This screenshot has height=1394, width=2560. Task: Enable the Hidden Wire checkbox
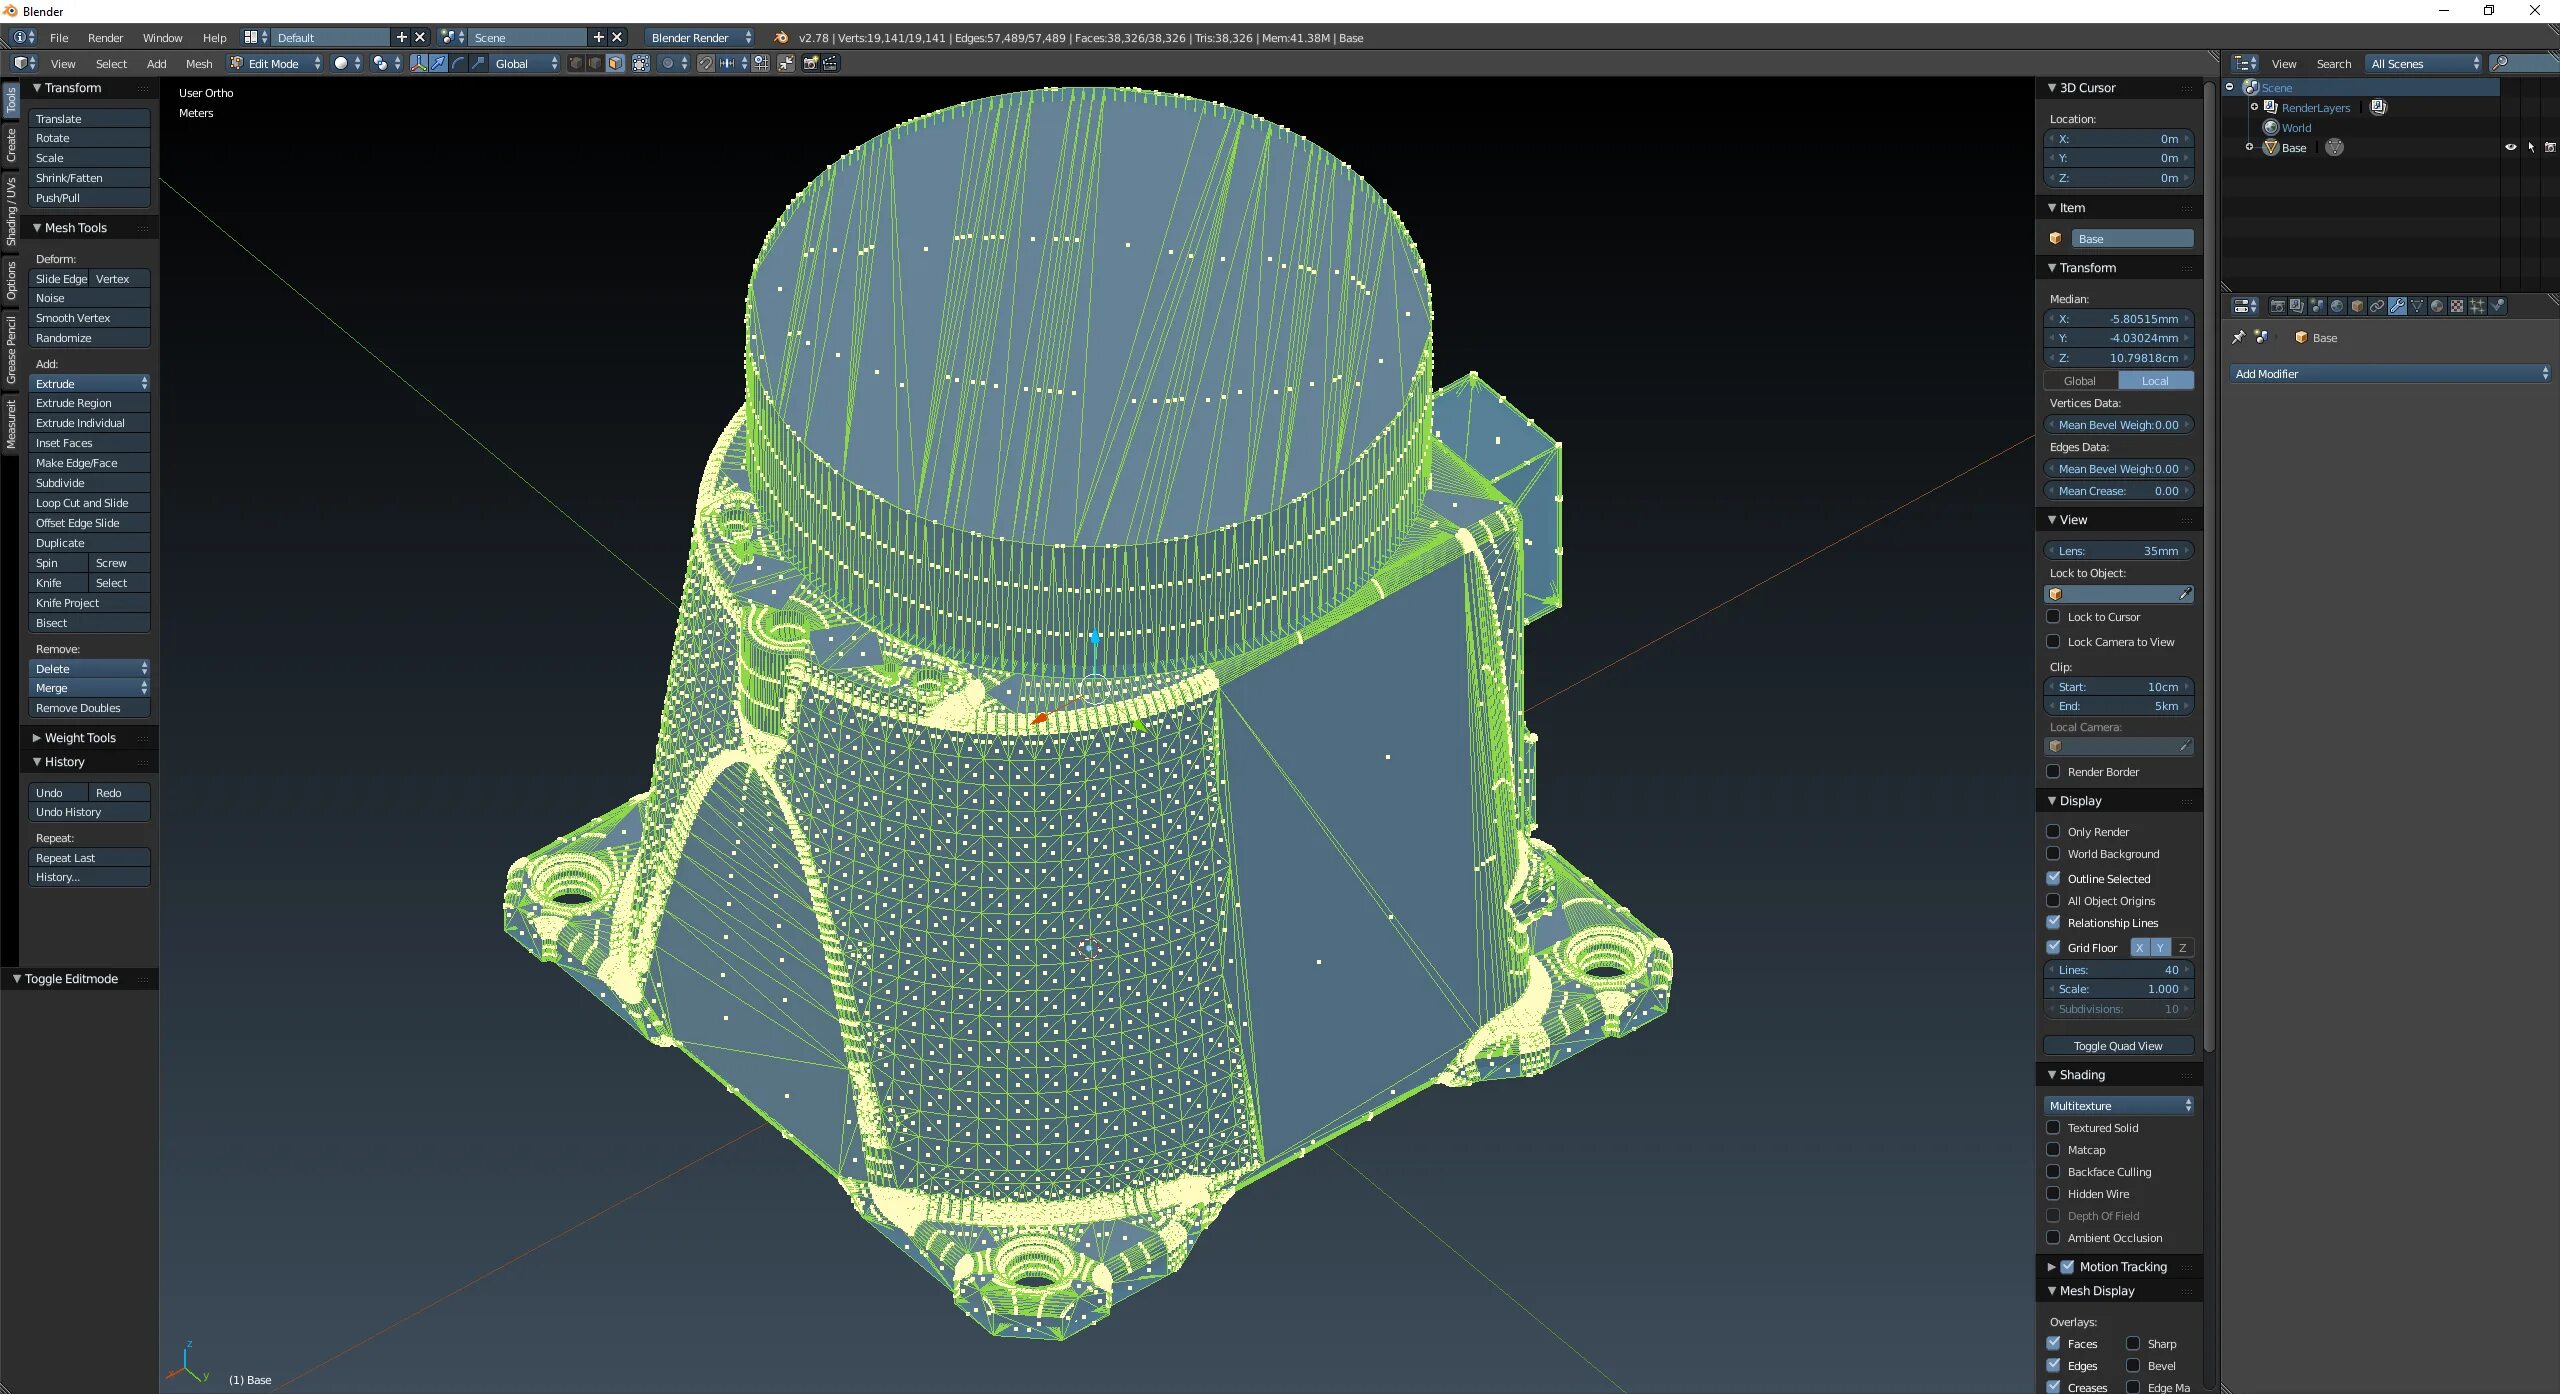tap(2053, 1193)
